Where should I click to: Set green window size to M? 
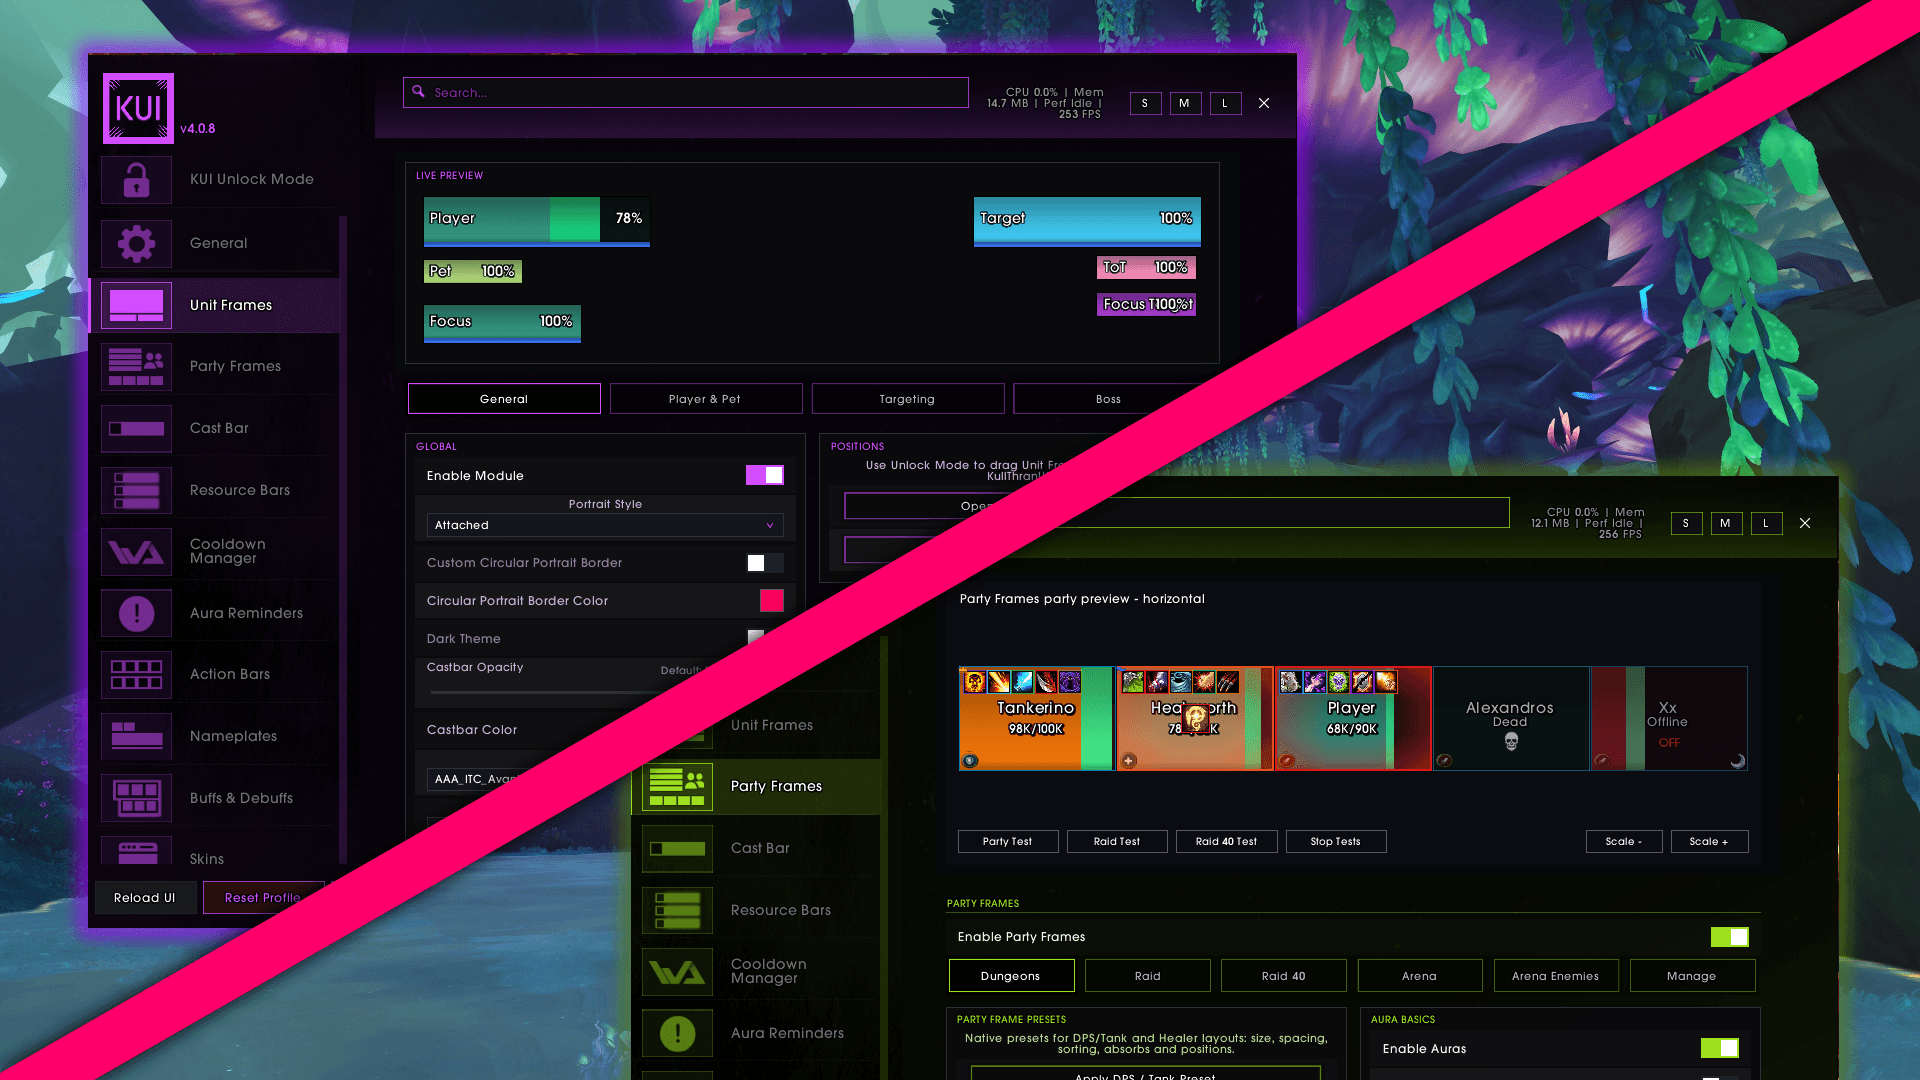(1726, 523)
